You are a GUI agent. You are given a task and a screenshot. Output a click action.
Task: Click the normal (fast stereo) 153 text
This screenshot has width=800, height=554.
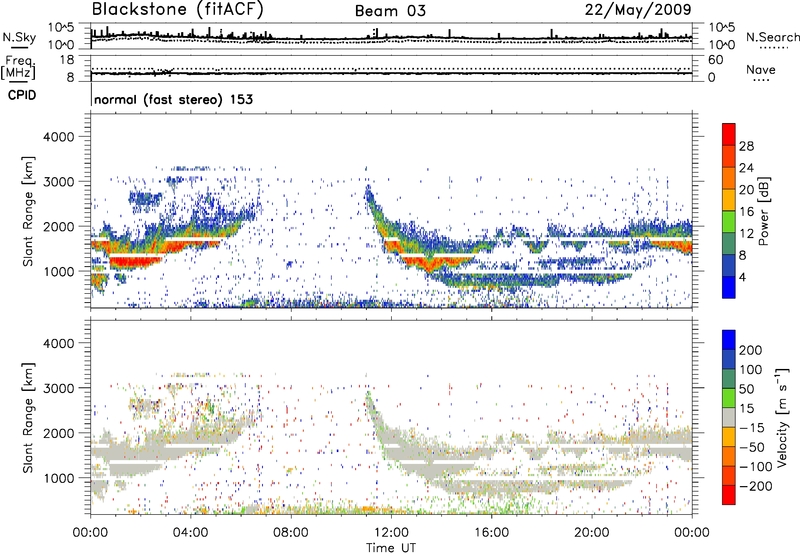pyautogui.click(x=173, y=99)
